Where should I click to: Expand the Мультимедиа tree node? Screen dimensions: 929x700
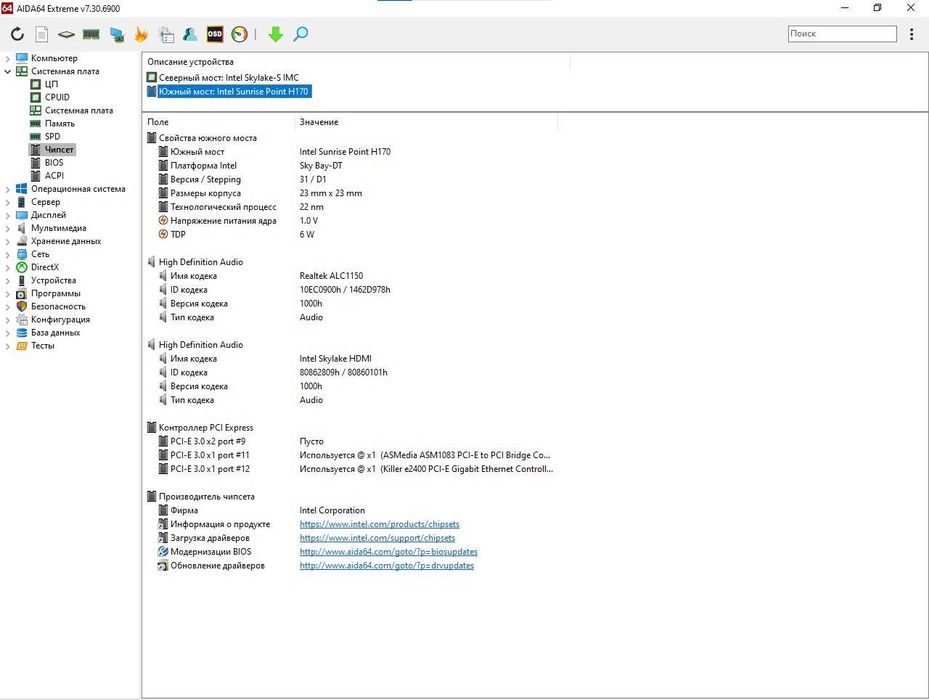tap(8, 228)
